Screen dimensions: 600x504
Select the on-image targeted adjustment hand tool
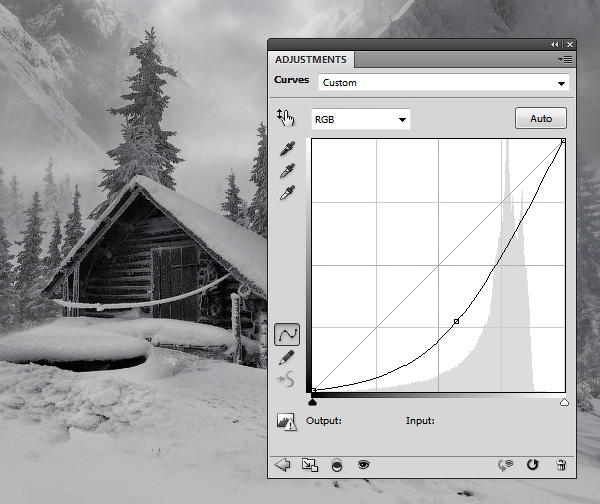coord(286,117)
